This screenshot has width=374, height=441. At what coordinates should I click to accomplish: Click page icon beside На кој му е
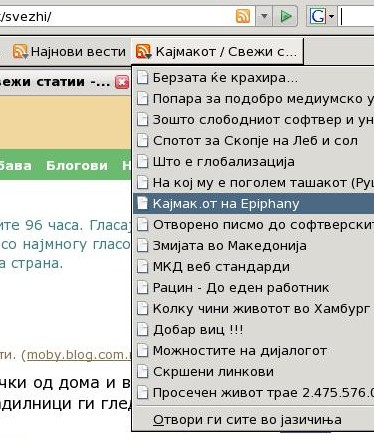(142, 183)
